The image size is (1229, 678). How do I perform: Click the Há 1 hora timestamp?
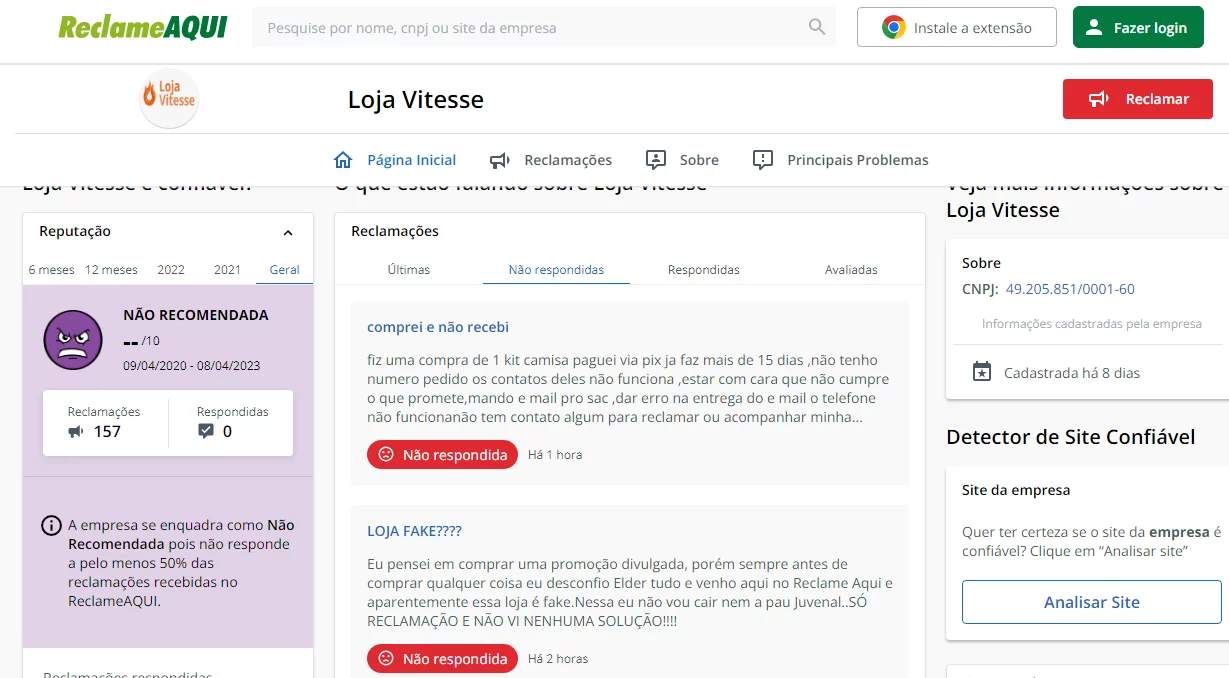click(x=555, y=454)
